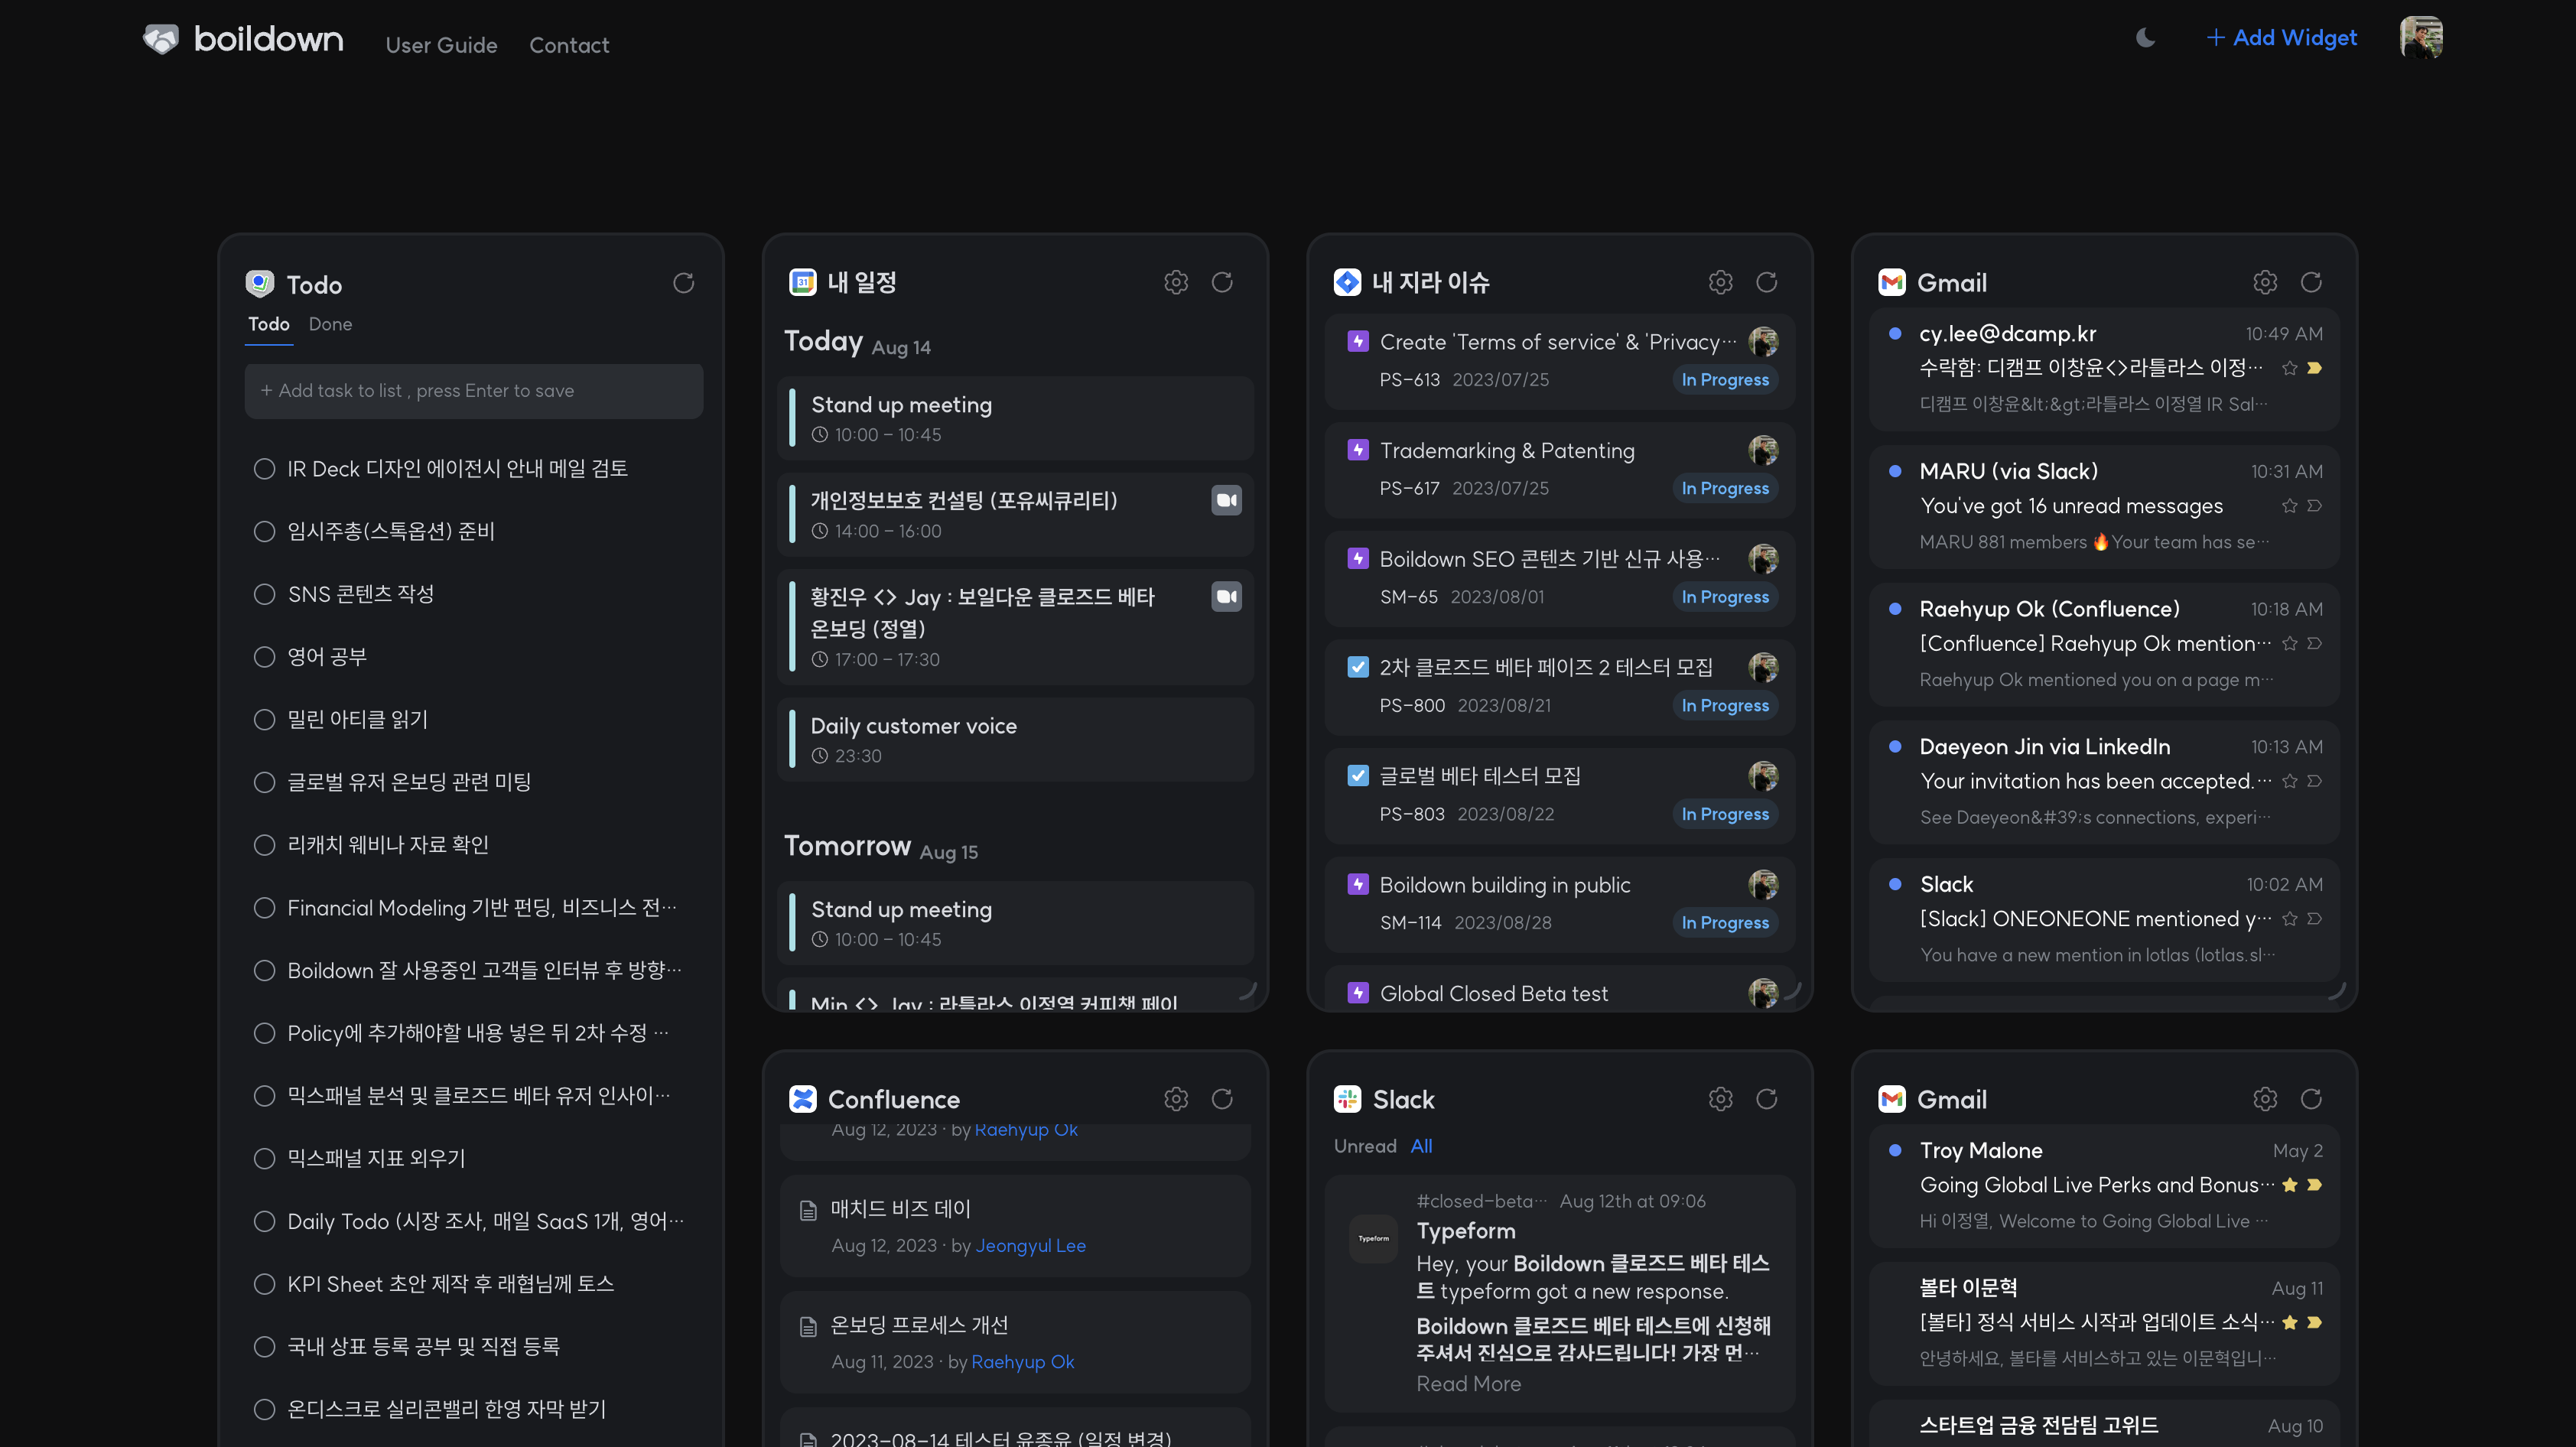Click the Jira logo icon in 내 지라 이슈 header
The height and width of the screenshot is (1447, 2576).
click(x=1347, y=282)
